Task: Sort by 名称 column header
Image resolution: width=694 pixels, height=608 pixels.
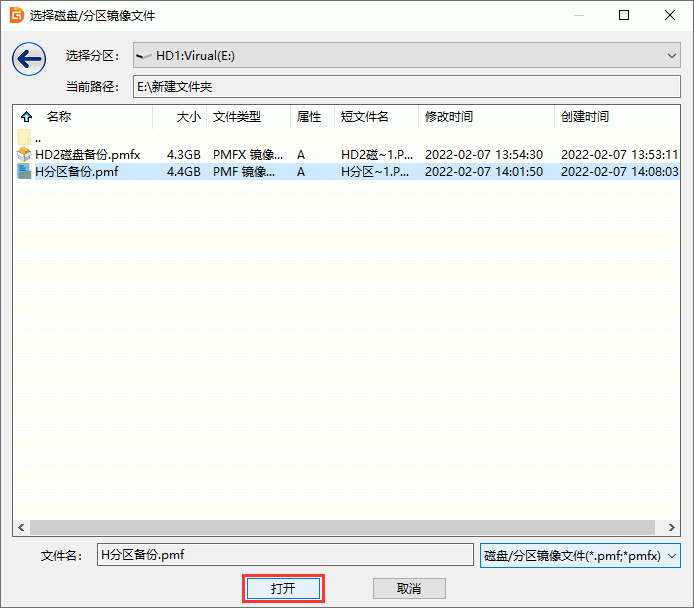Action: [x=59, y=117]
